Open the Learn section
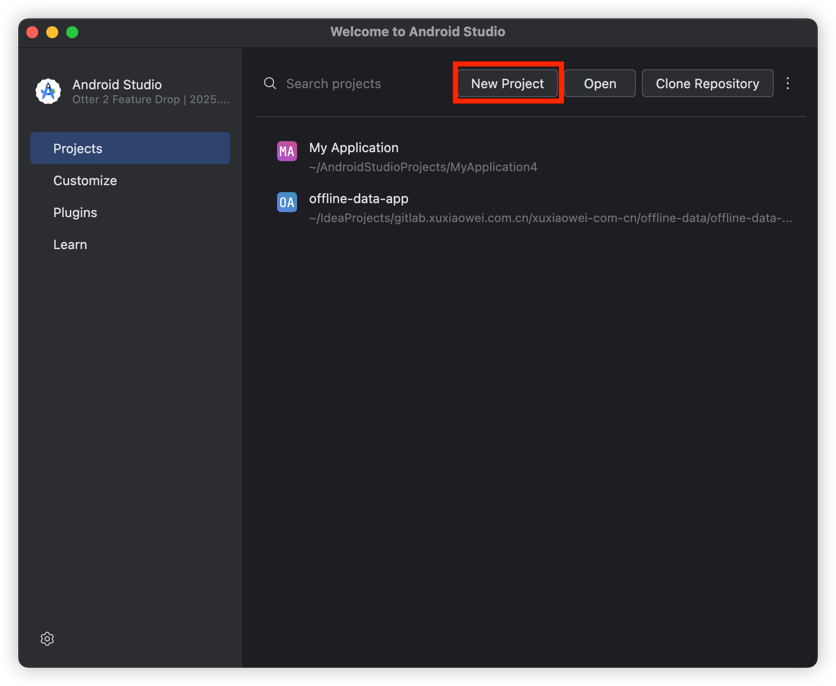 70,245
